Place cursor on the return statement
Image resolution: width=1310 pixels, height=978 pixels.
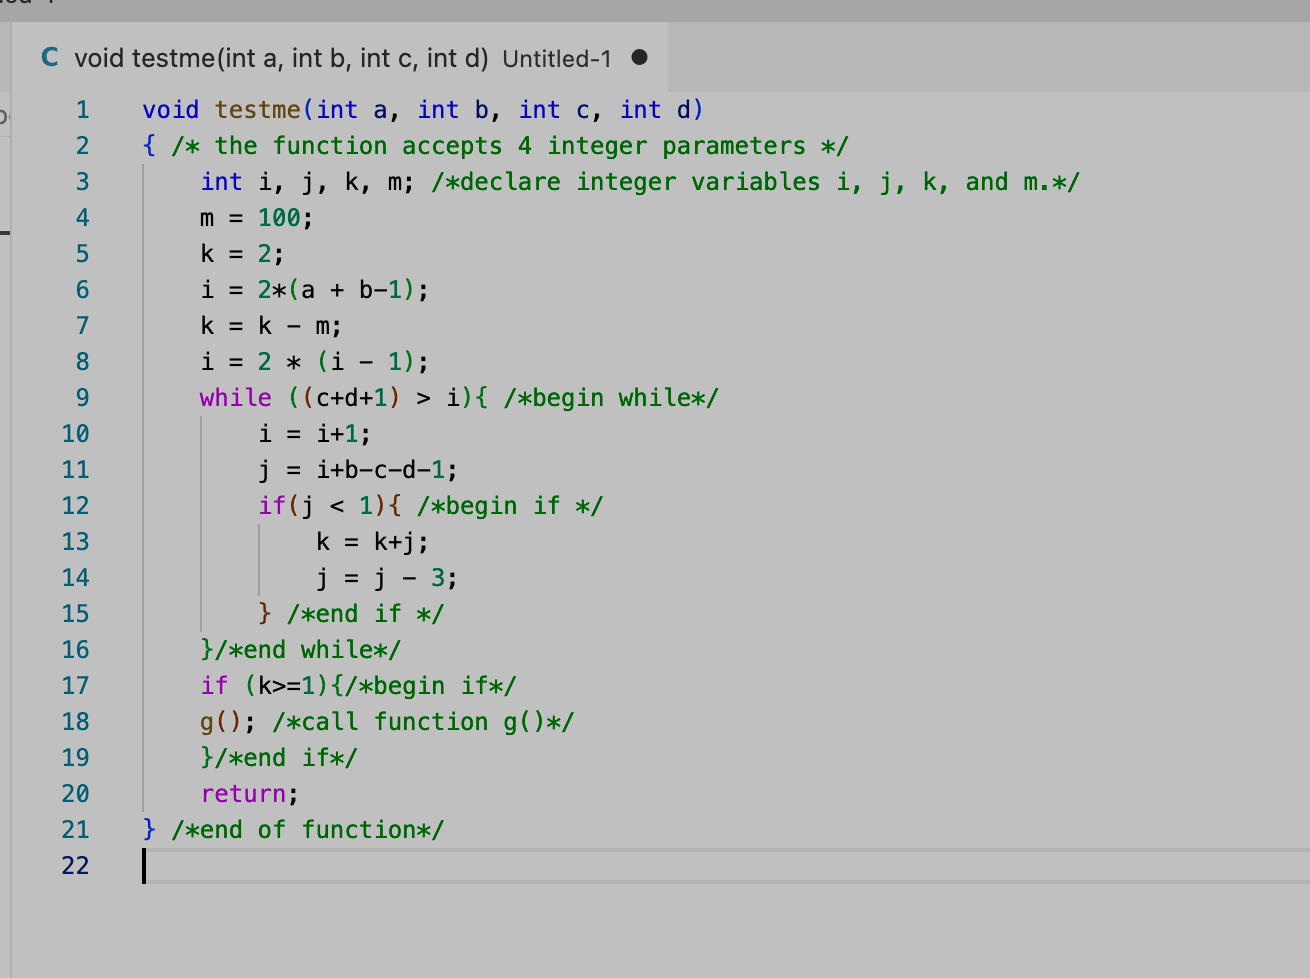[x=244, y=793]
